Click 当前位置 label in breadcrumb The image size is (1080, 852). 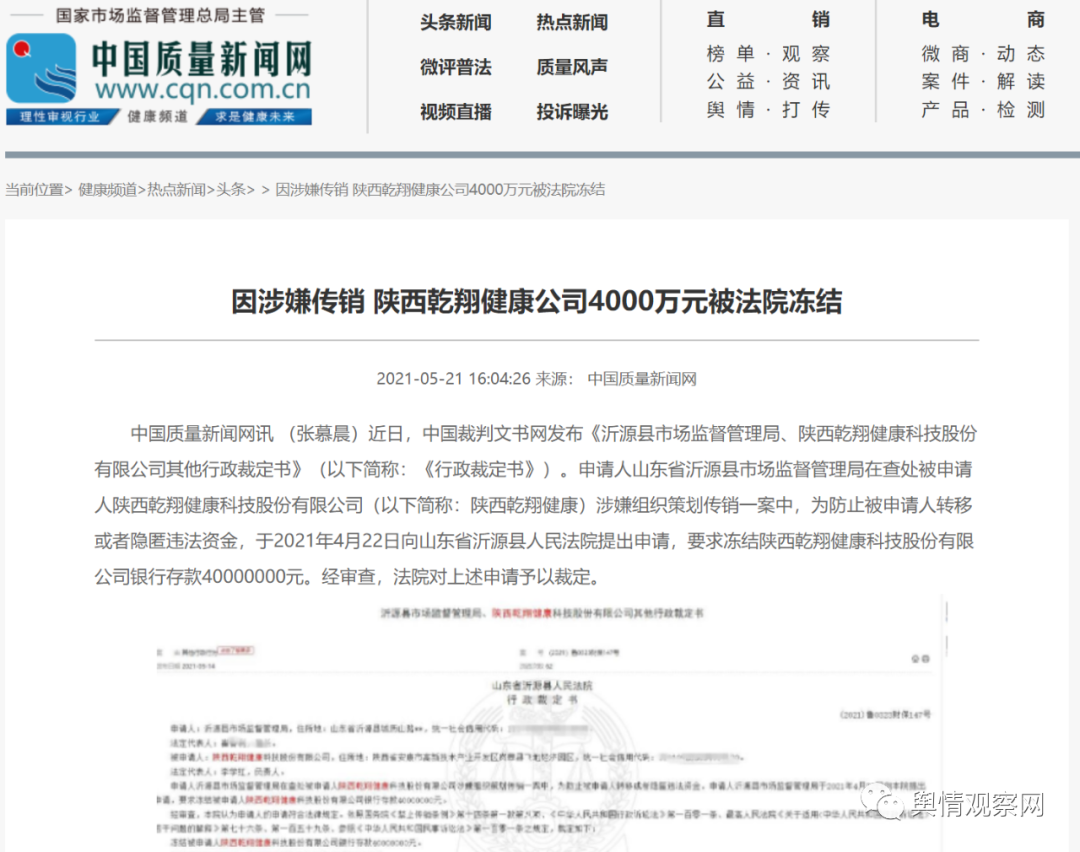coord(34,189)
